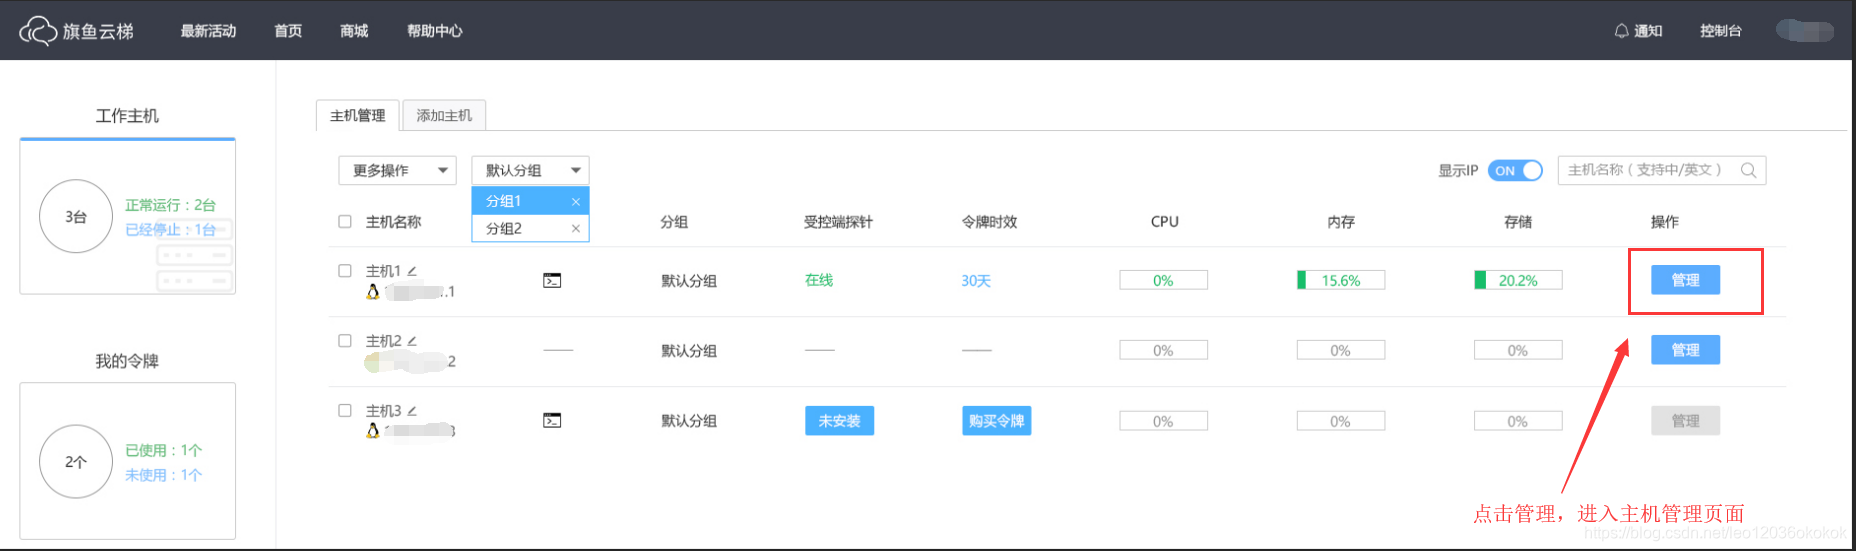
Task: Select 分组2 in the dropdown list
Action: [x=530, y=228]
